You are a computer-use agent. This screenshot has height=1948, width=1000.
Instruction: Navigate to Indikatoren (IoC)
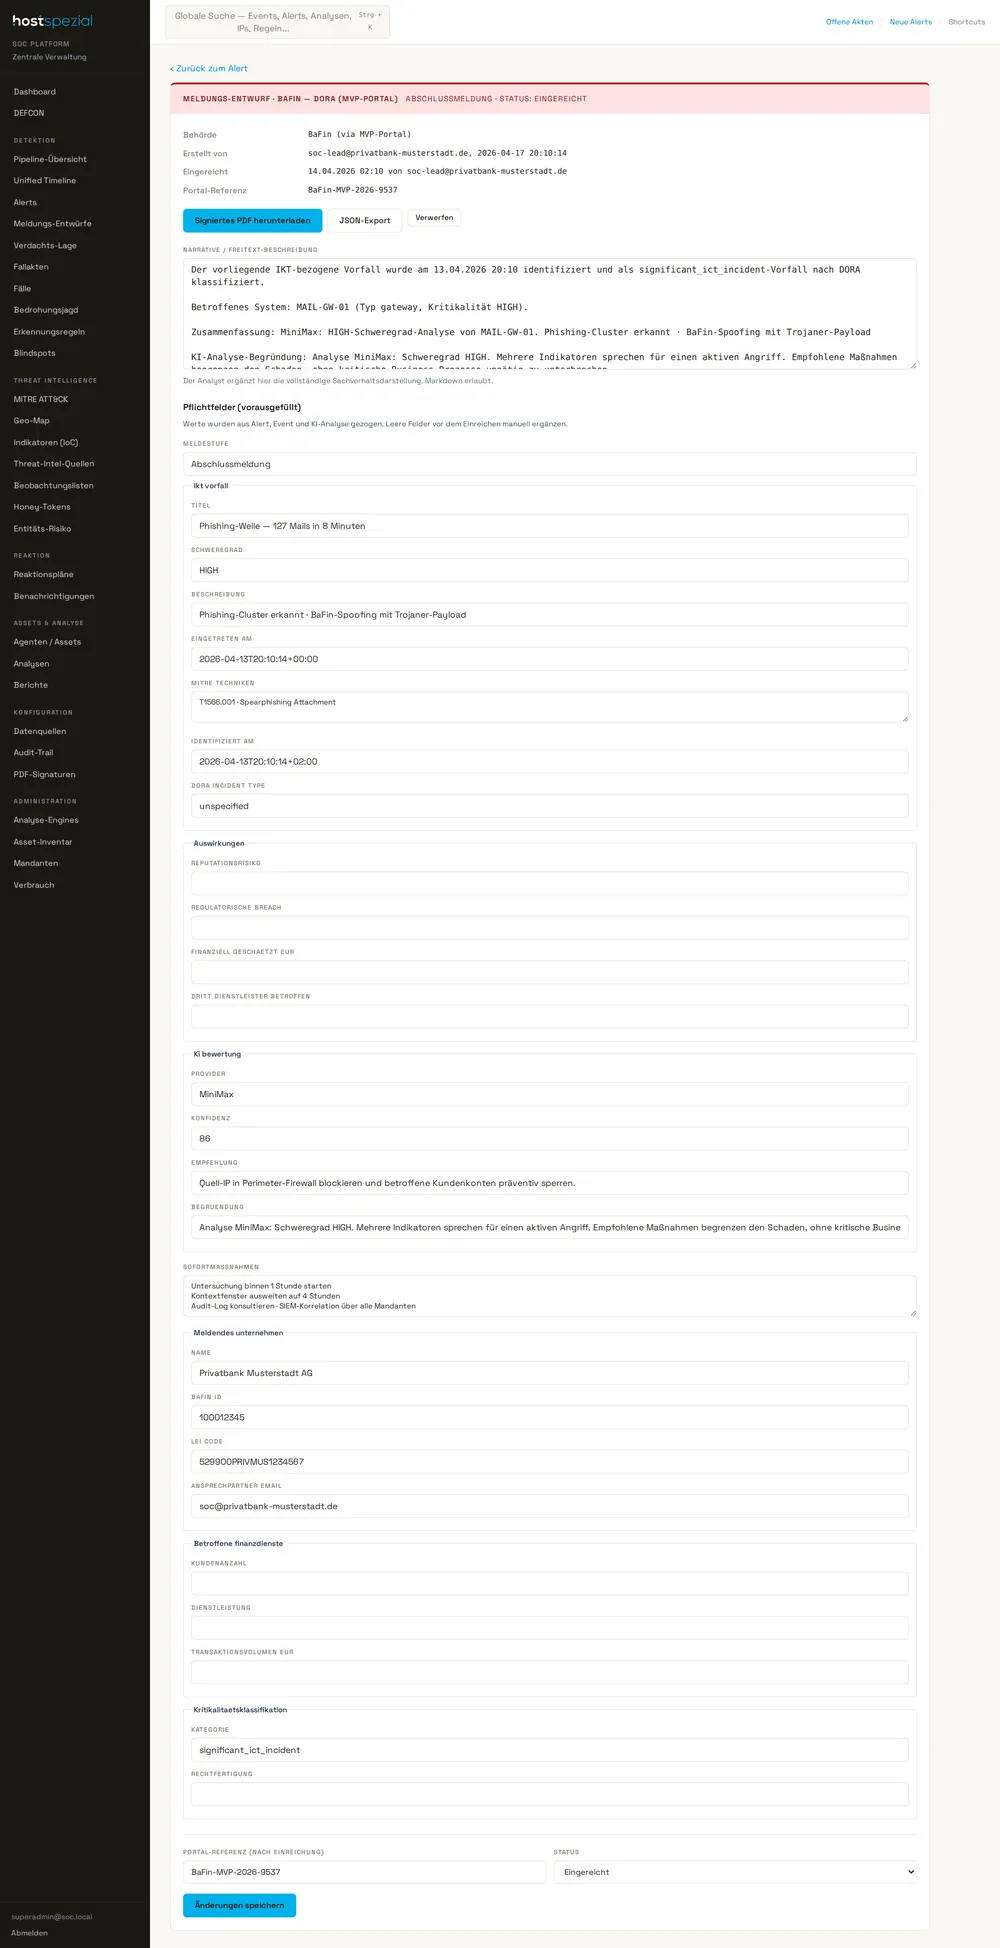pos(46,443)
